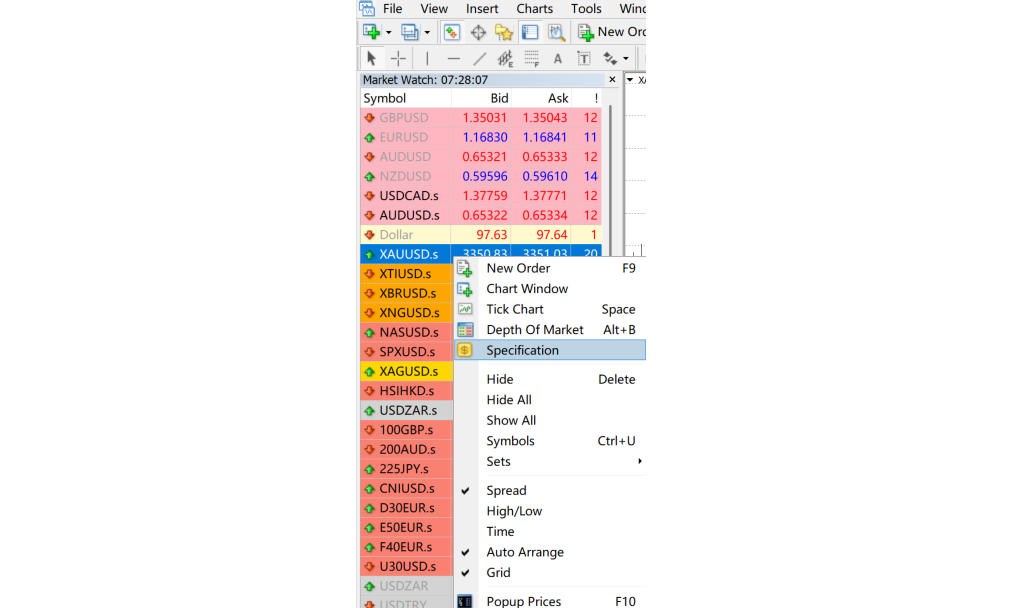Toggle the Time column option

coord(550,531)
